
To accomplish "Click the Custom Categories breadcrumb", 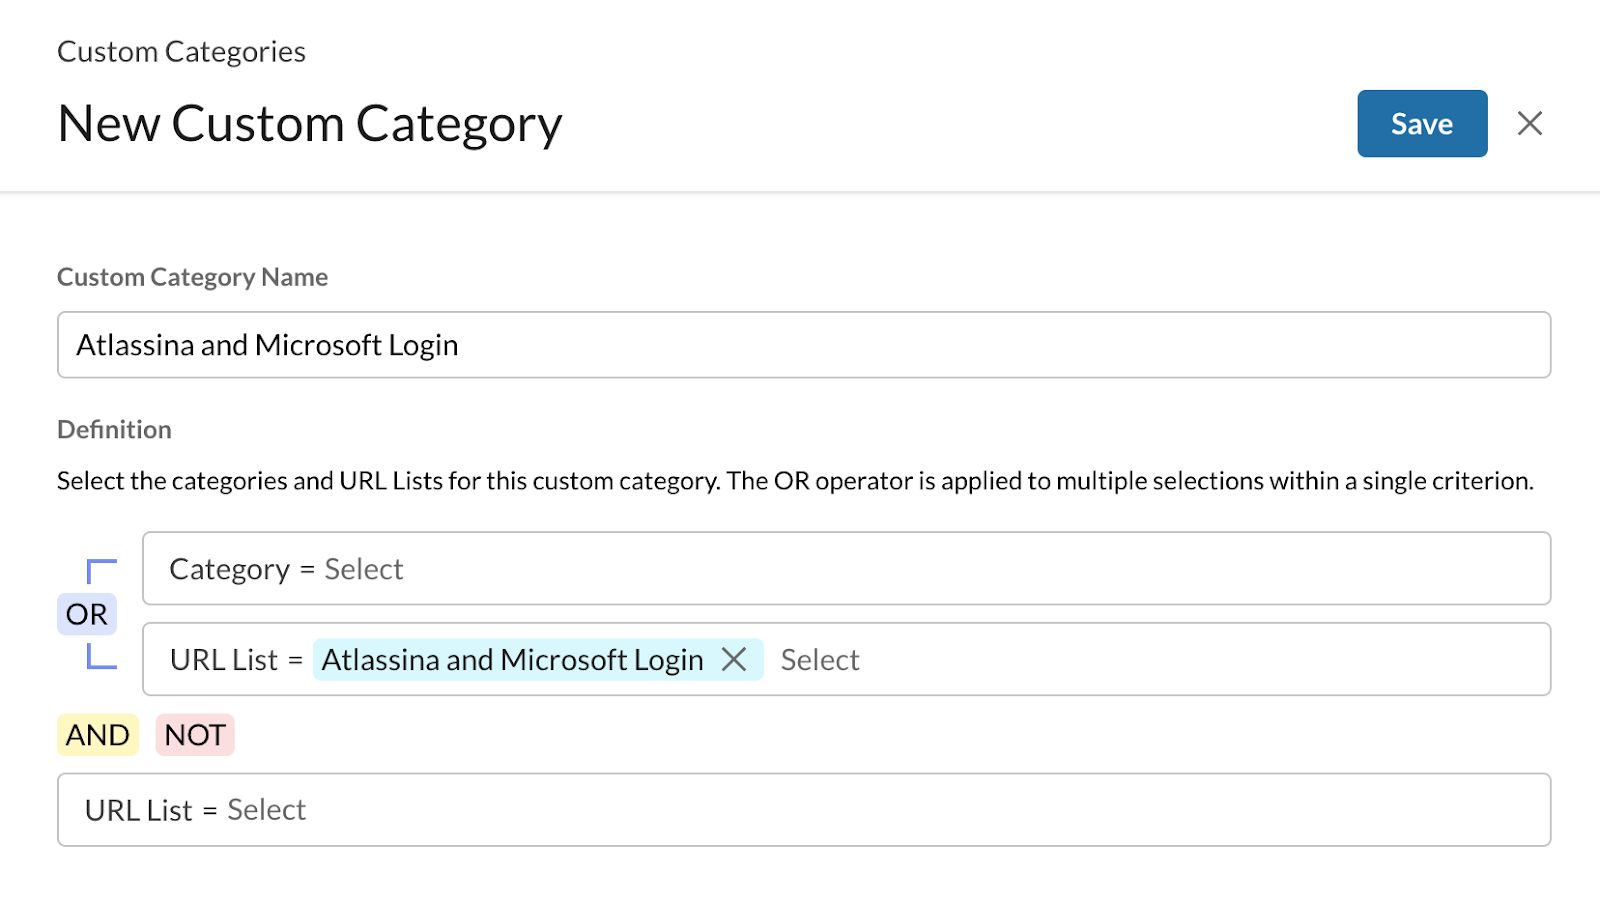I will (x=181, y=52).
